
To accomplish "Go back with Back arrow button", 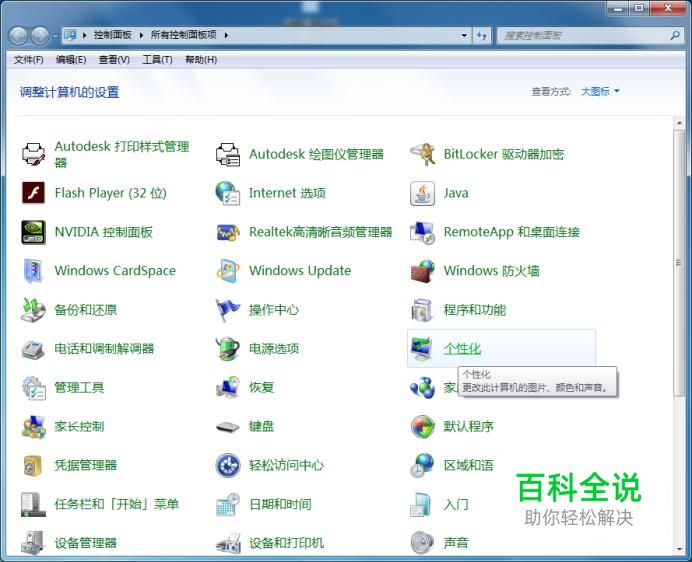I will 18,36.
